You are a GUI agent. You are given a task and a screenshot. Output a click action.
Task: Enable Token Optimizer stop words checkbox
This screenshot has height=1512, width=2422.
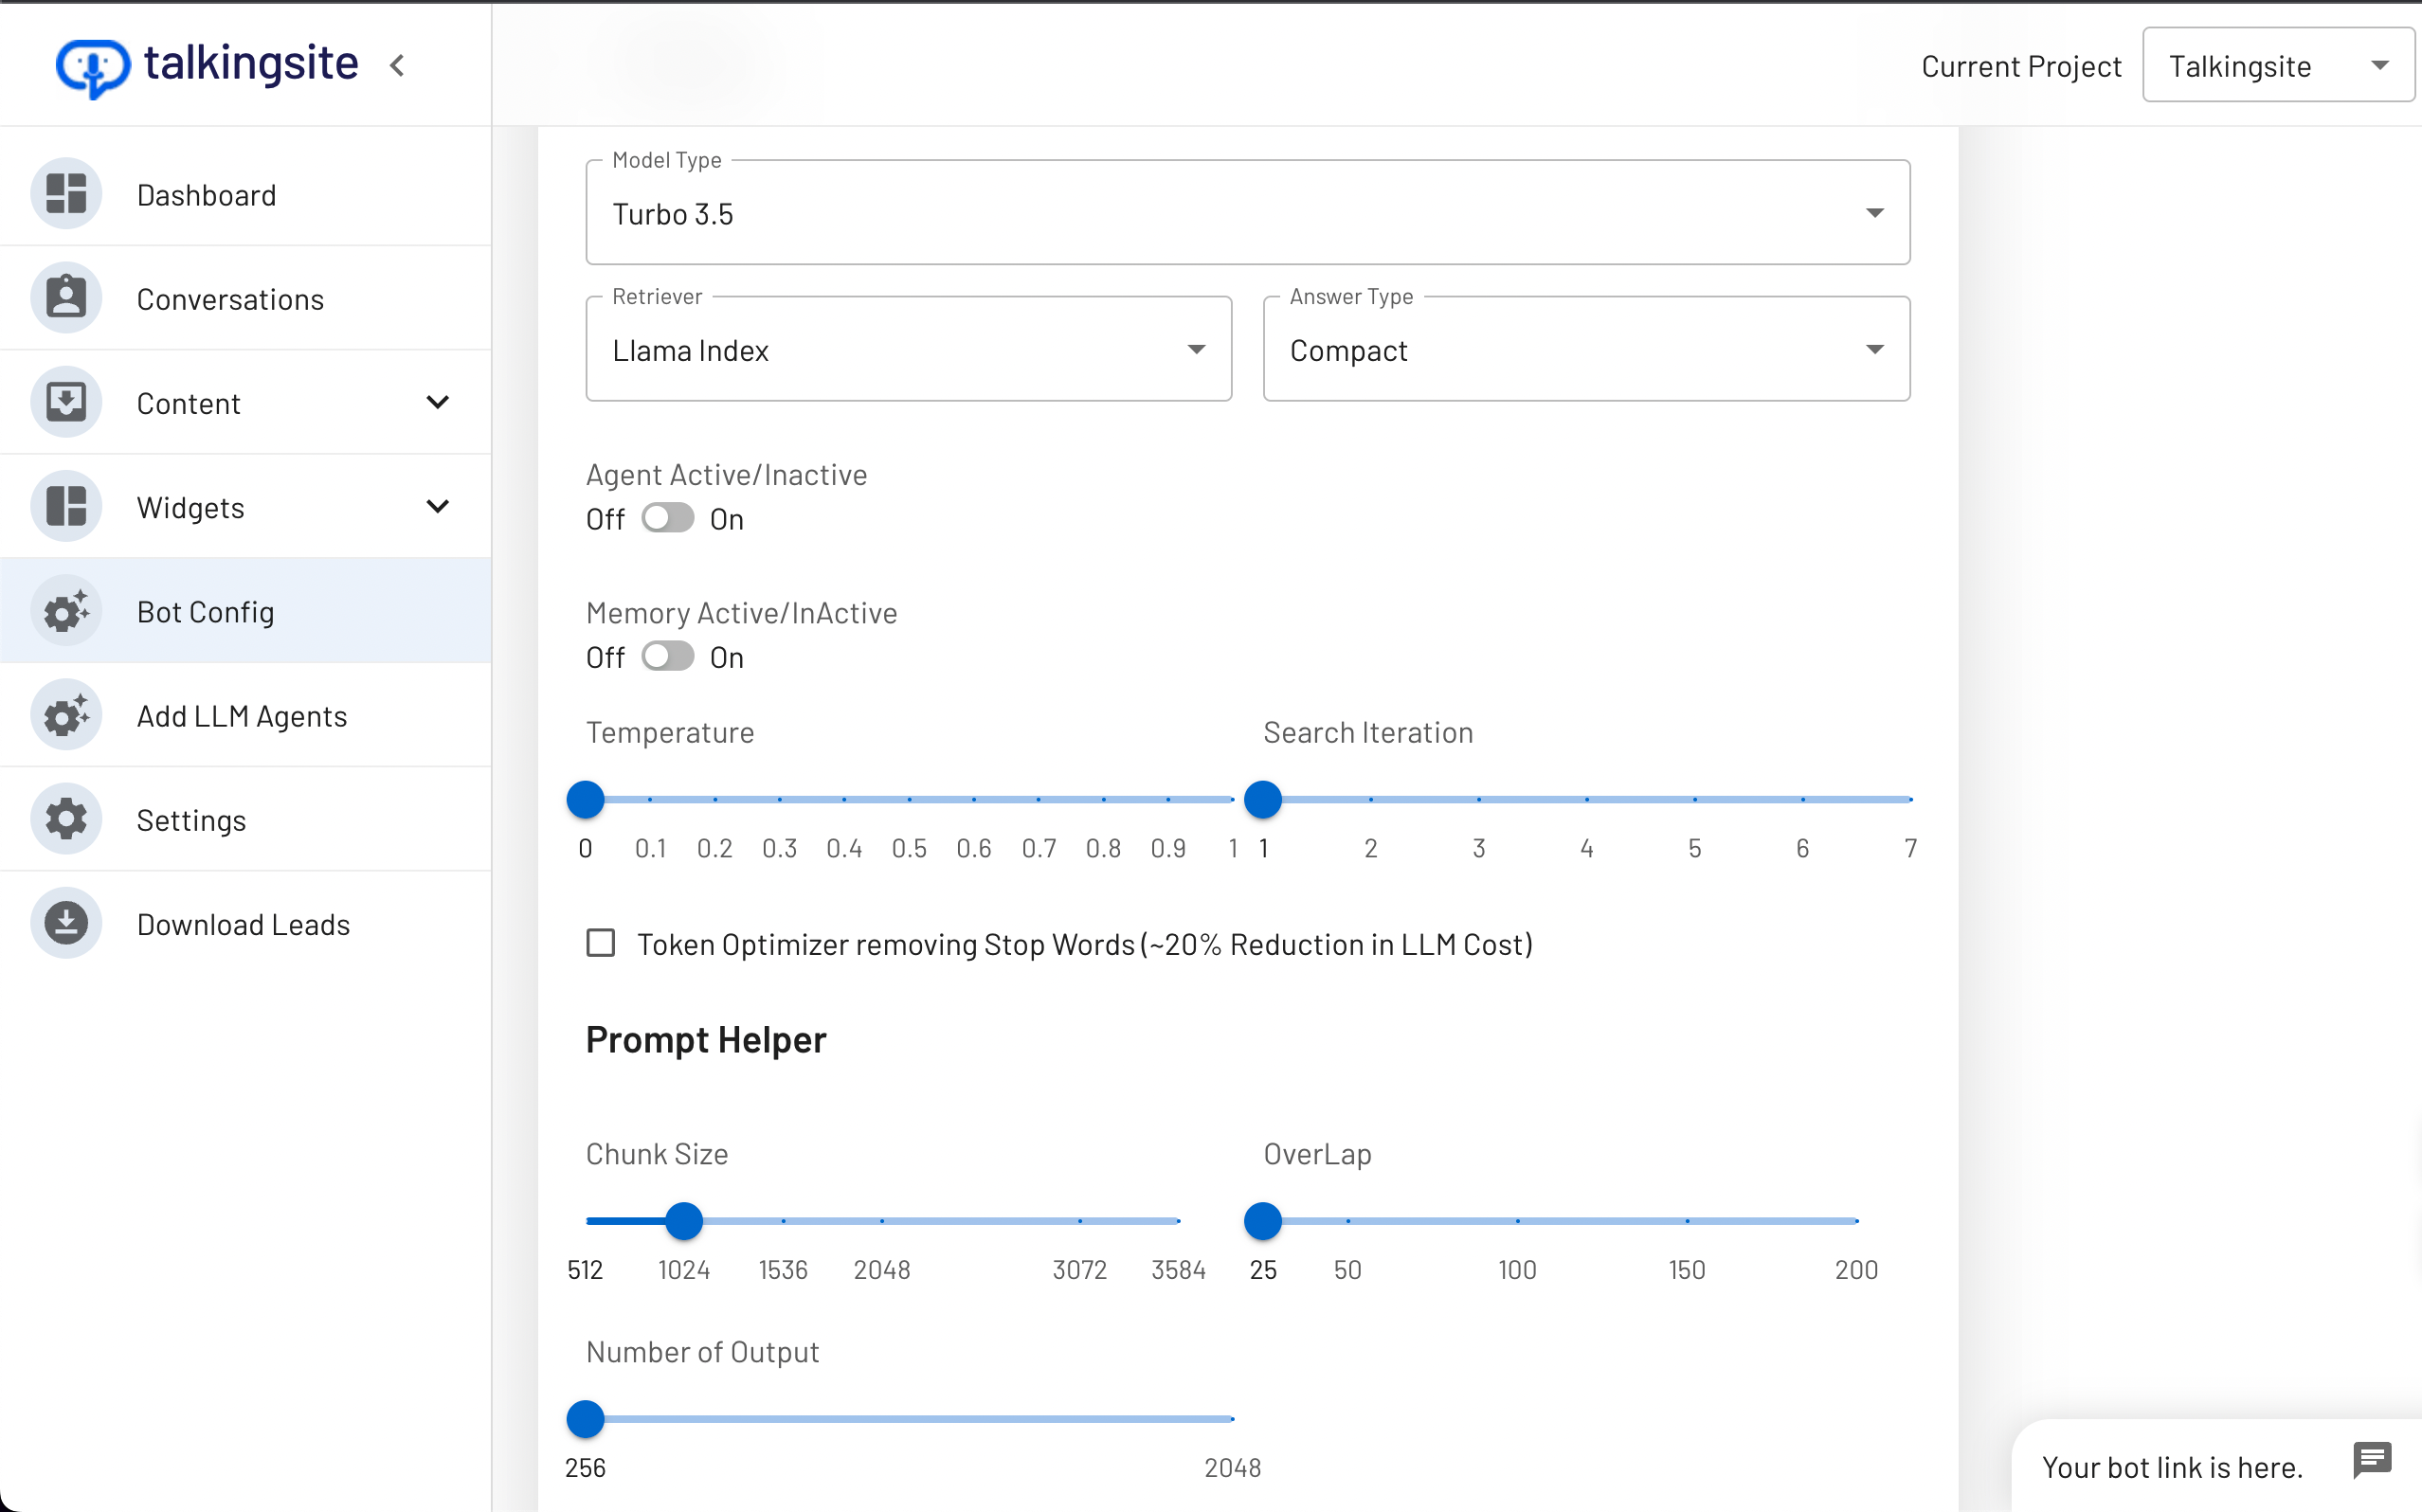pyautogui.click(x=600, y=943)
